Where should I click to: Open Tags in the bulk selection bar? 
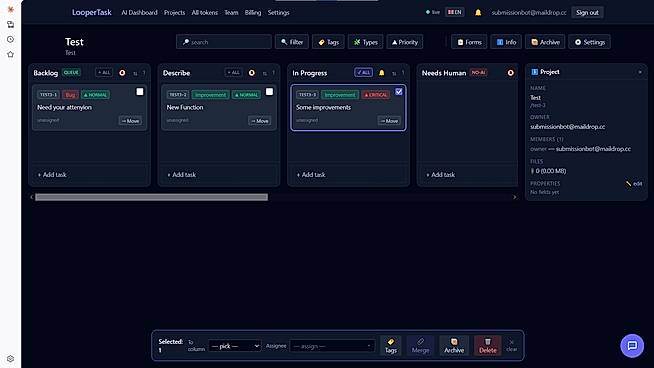pyautogui.click(x=391, y=346)
